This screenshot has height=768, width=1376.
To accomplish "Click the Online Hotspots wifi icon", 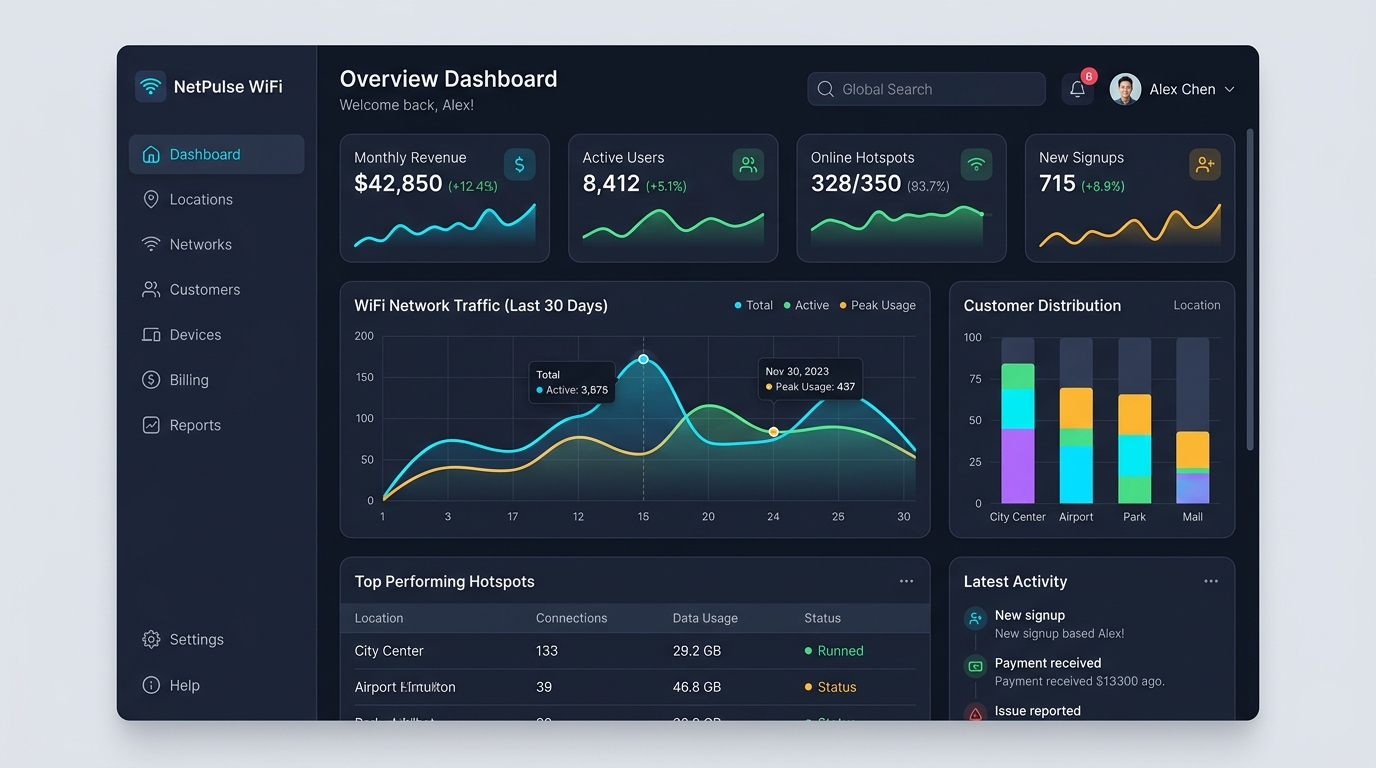I will coord(976,165).
